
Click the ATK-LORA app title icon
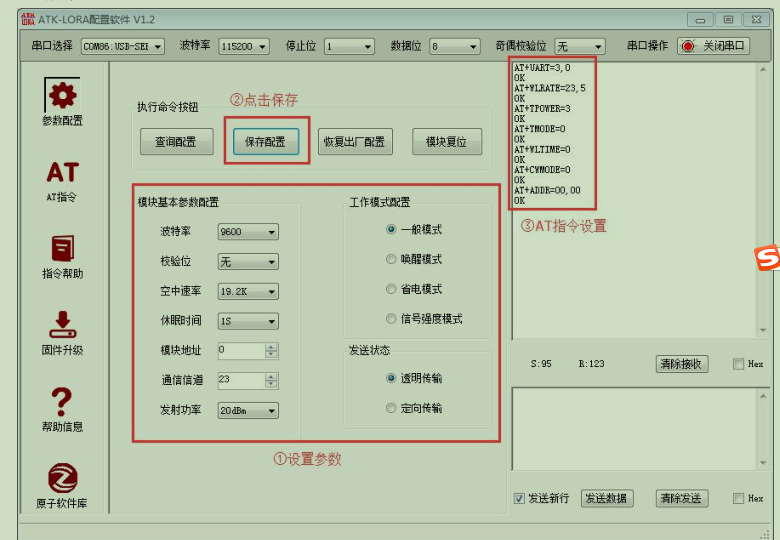(x=28, y=19)
